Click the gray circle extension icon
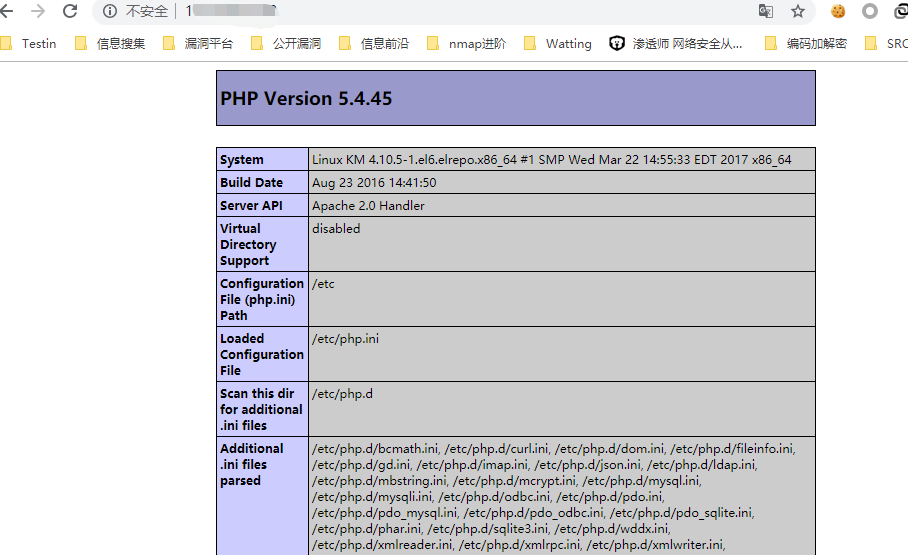 click(870, 11)
